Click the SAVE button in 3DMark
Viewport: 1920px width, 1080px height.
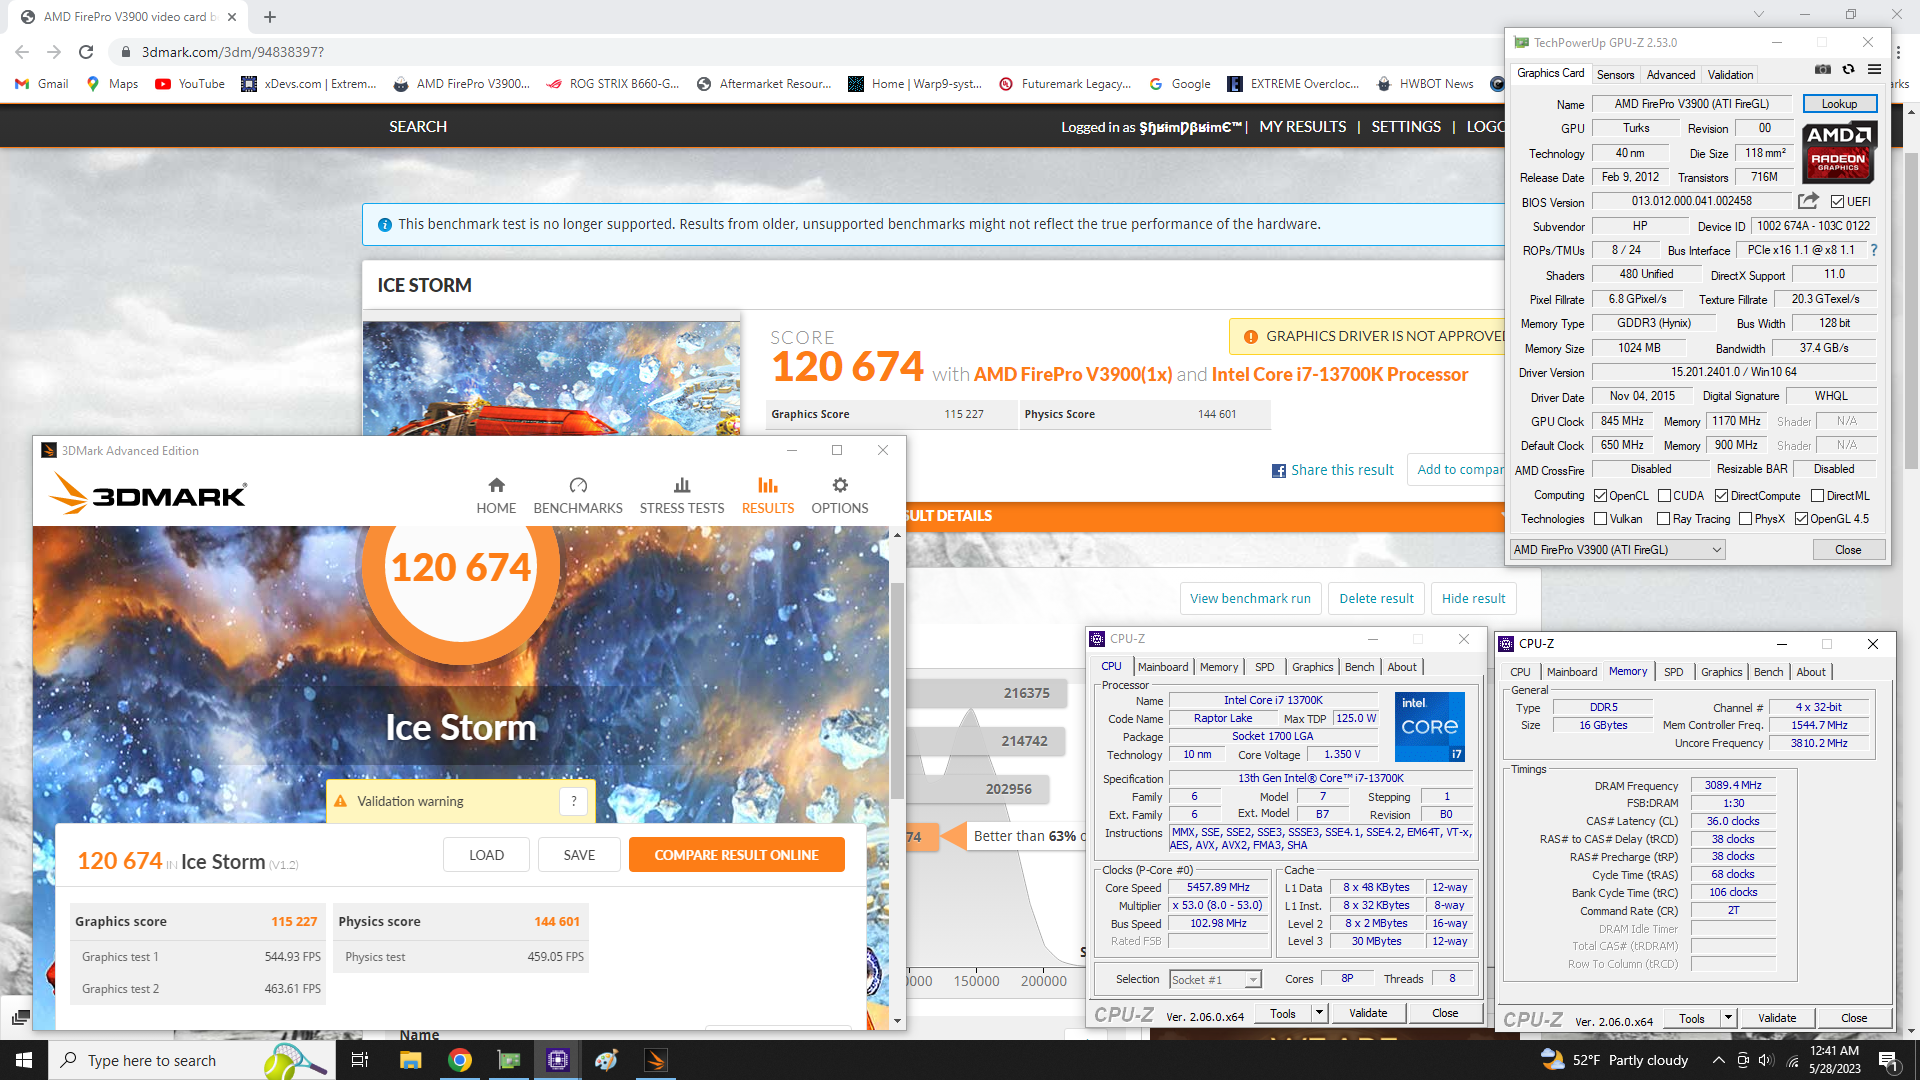(x=579, y=855)
